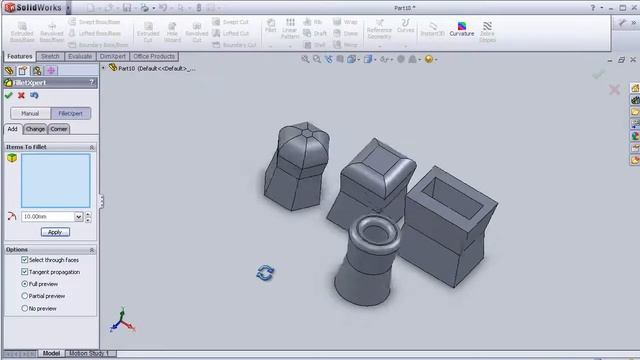Screen dimensions: 640x360
Task: Click the Items To Fillet selection box
Action: point(56,180)
